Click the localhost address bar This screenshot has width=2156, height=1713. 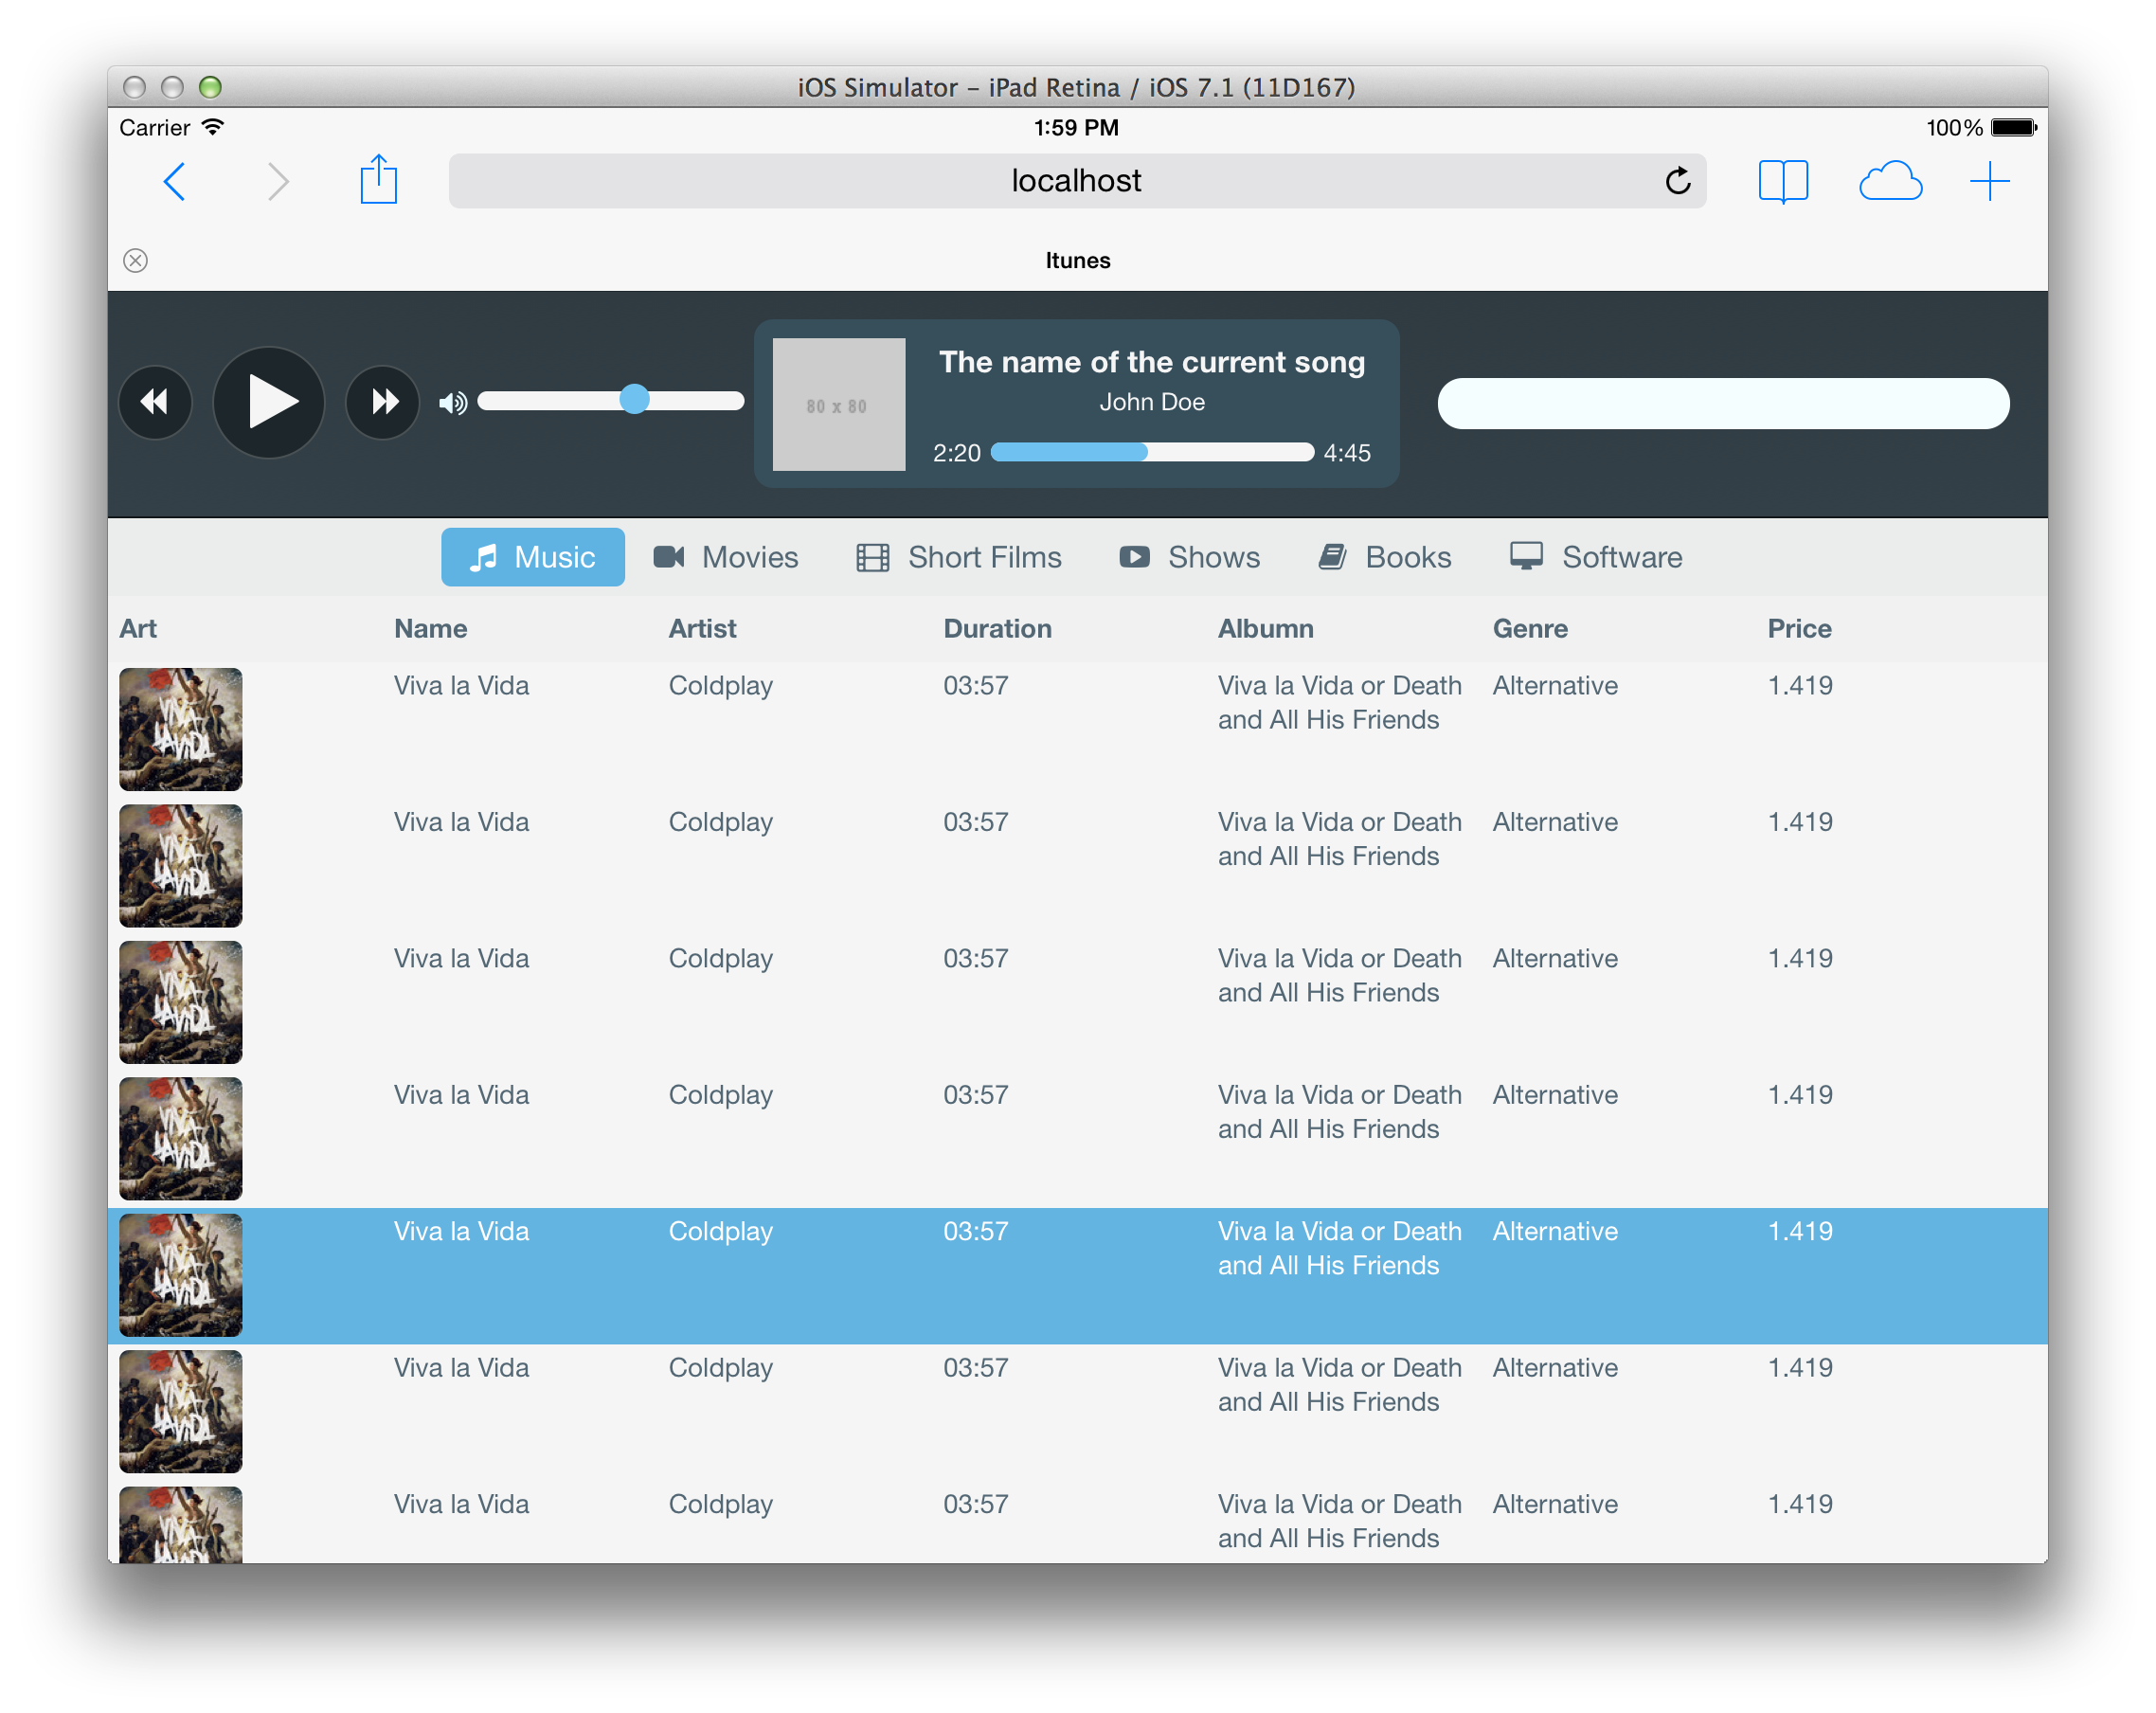coord(1077,181)
